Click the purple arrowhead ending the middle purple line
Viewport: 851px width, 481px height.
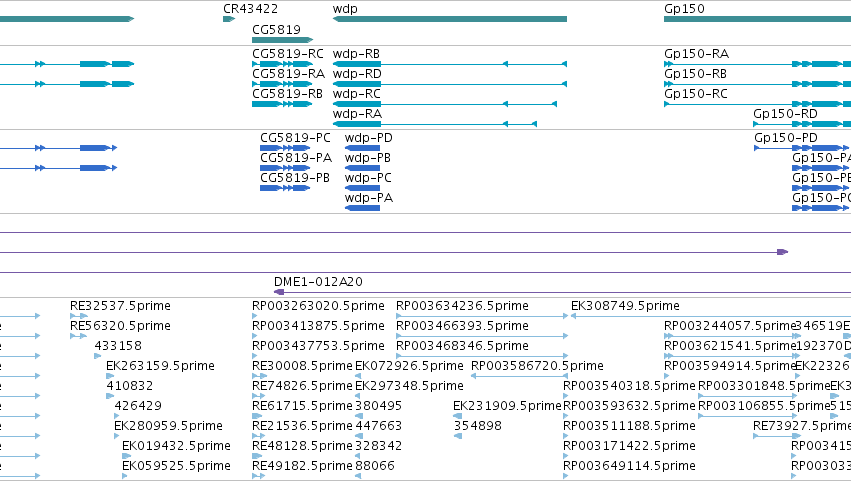pos(783,252)
